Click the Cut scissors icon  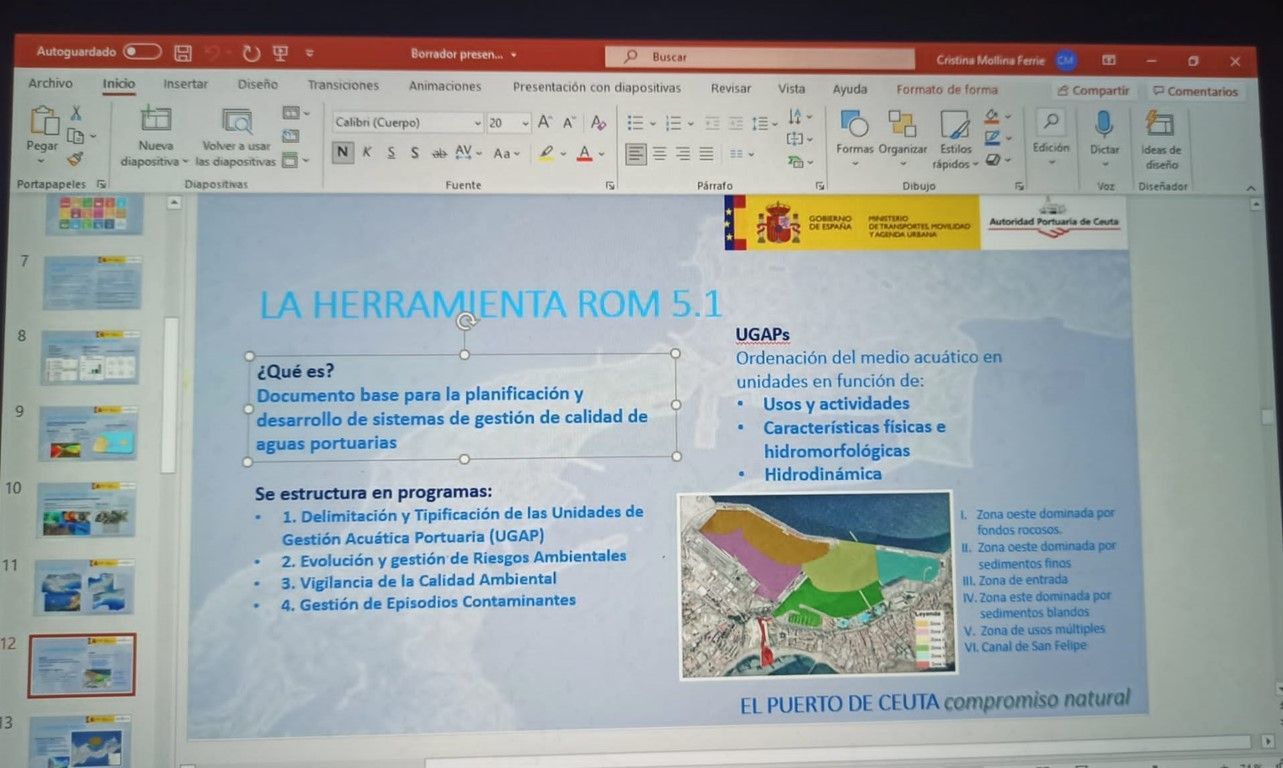(x=76, y=114)
